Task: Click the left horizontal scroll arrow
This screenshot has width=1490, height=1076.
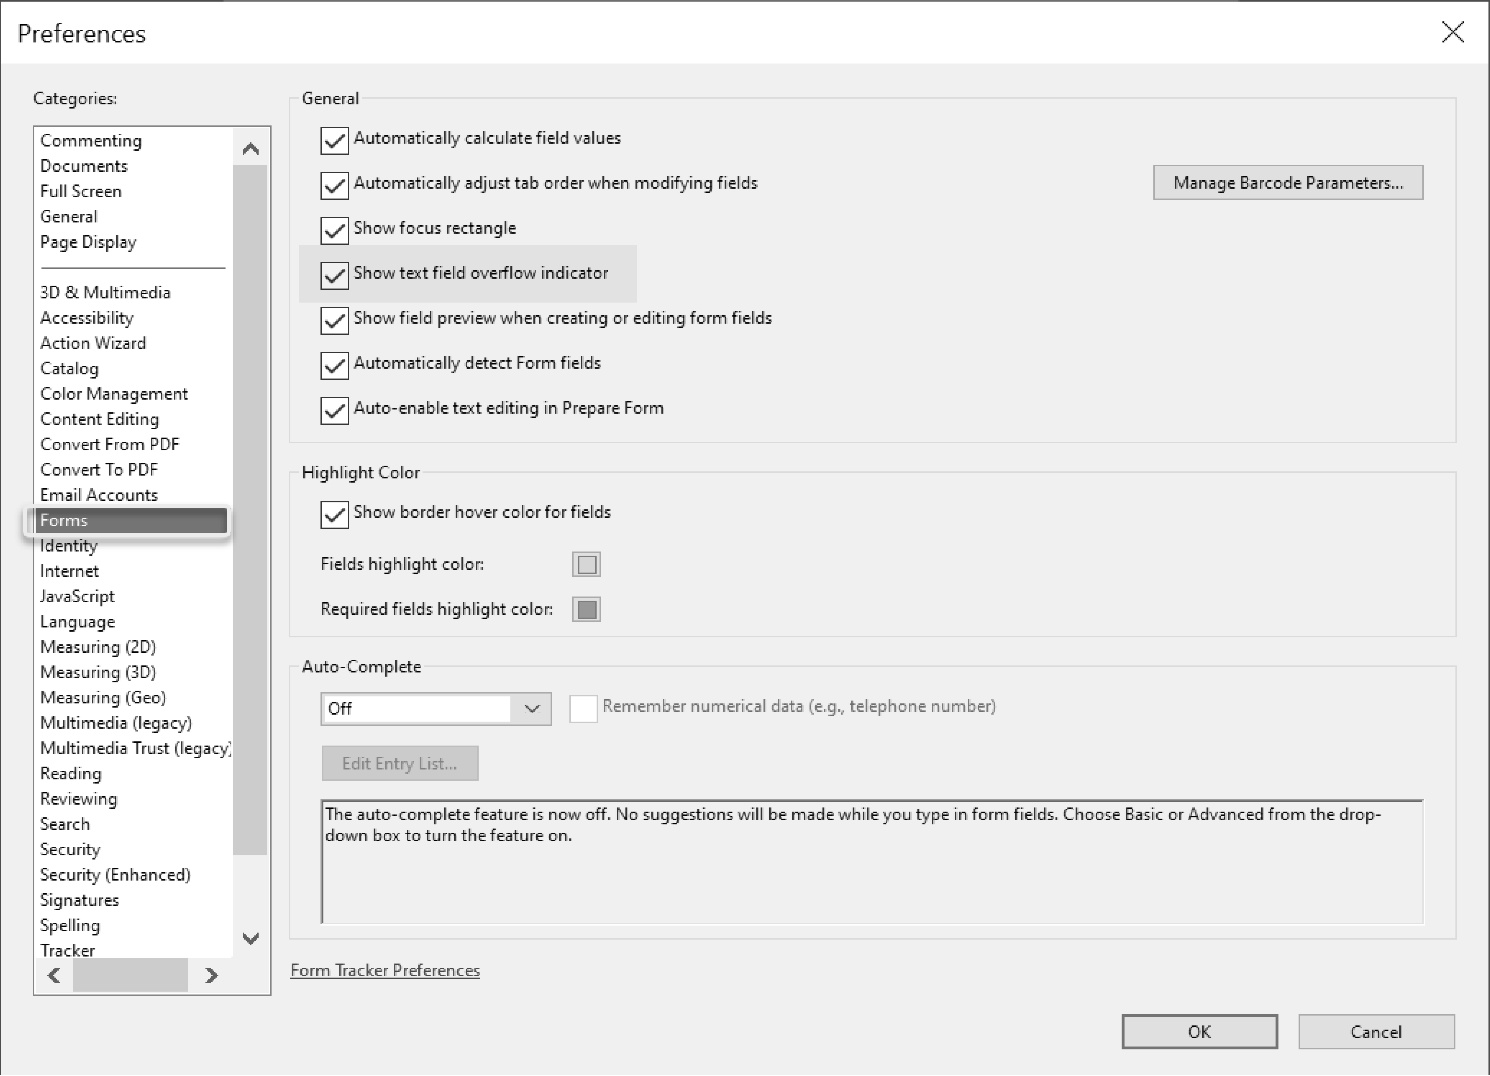Action: [54, 975]
